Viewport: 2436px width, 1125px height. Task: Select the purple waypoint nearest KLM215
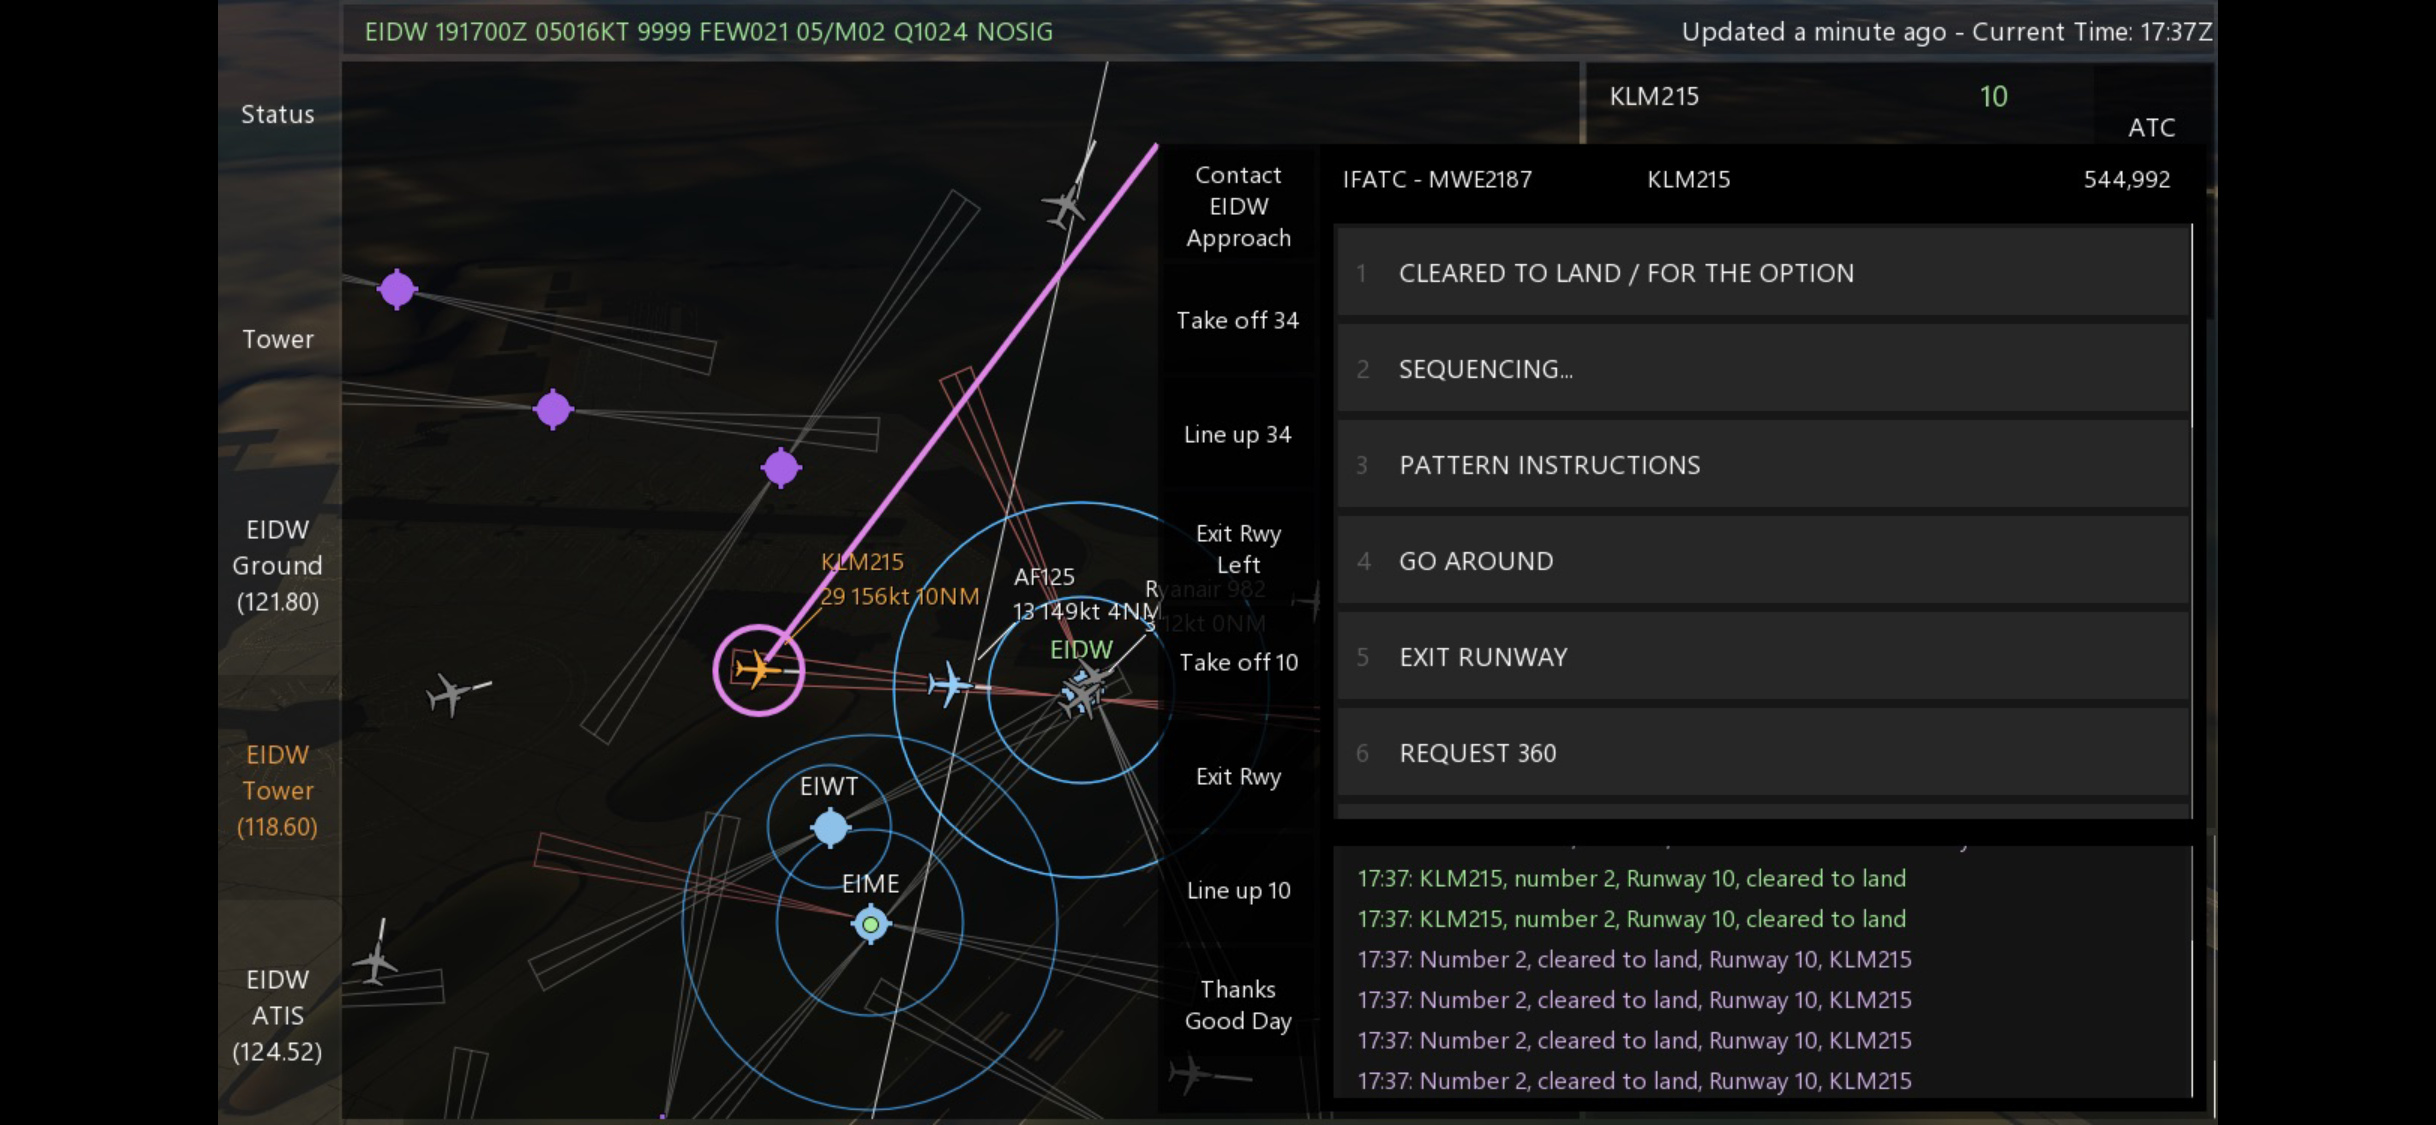pyautogui.click(x=780, y=467)
